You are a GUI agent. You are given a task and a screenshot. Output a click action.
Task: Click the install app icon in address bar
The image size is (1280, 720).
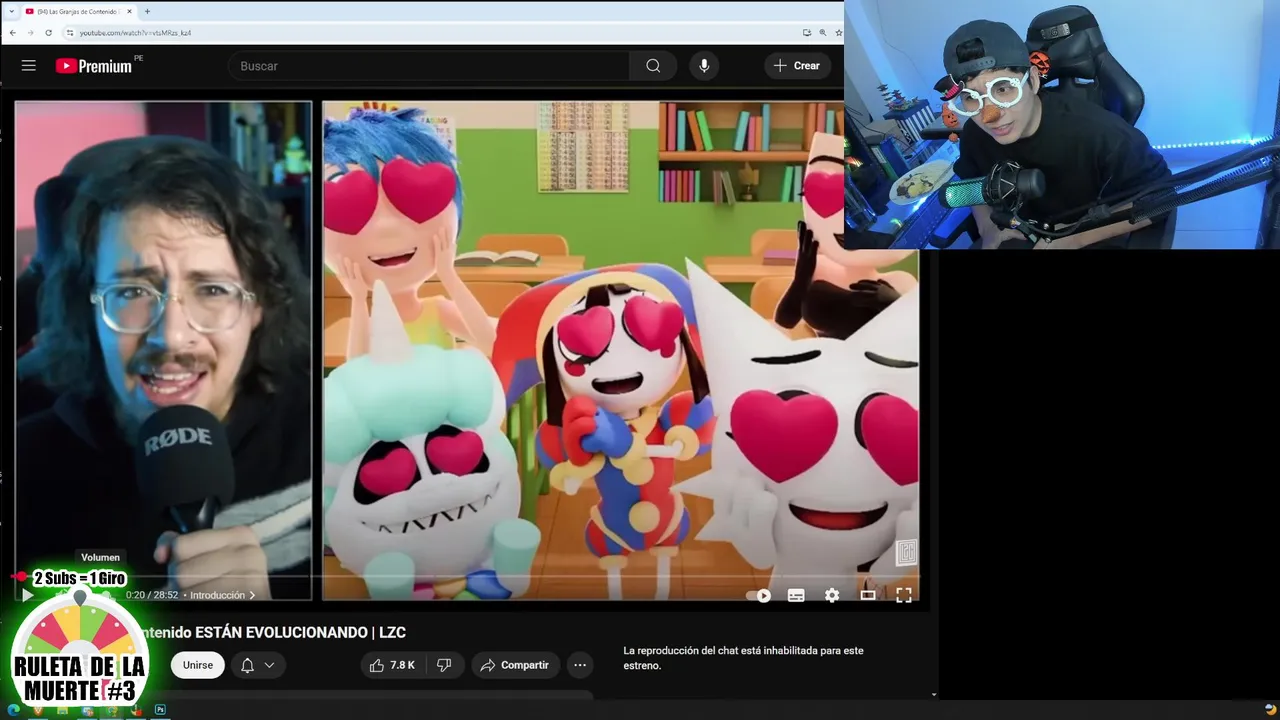pyautogui.click(x=807, y=33)
